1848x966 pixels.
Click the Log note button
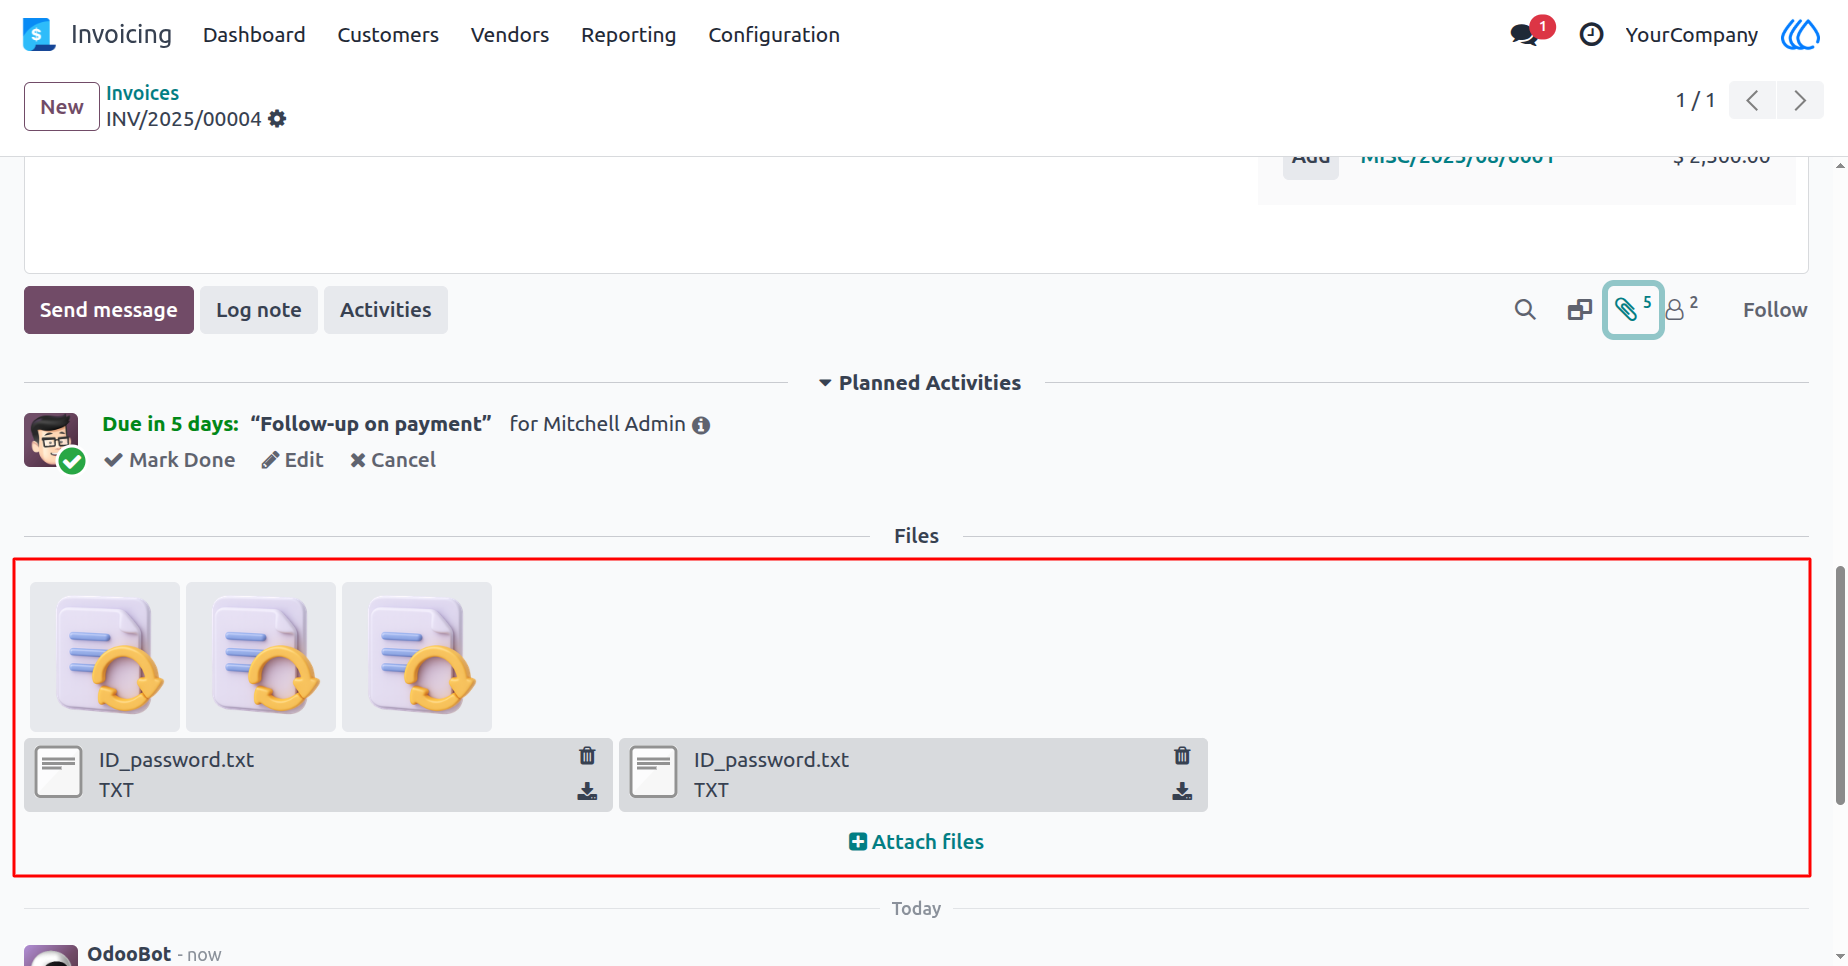(x=259, y=310)
